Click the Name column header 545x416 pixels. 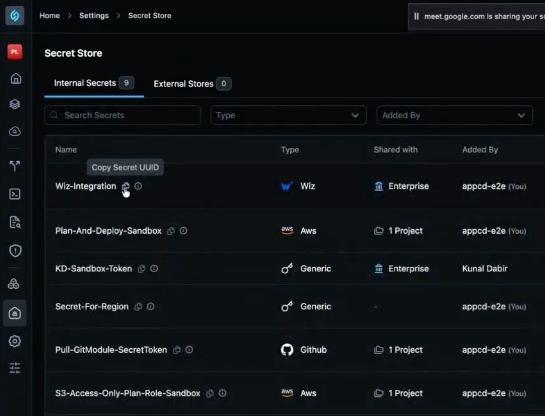coord(66,150)
